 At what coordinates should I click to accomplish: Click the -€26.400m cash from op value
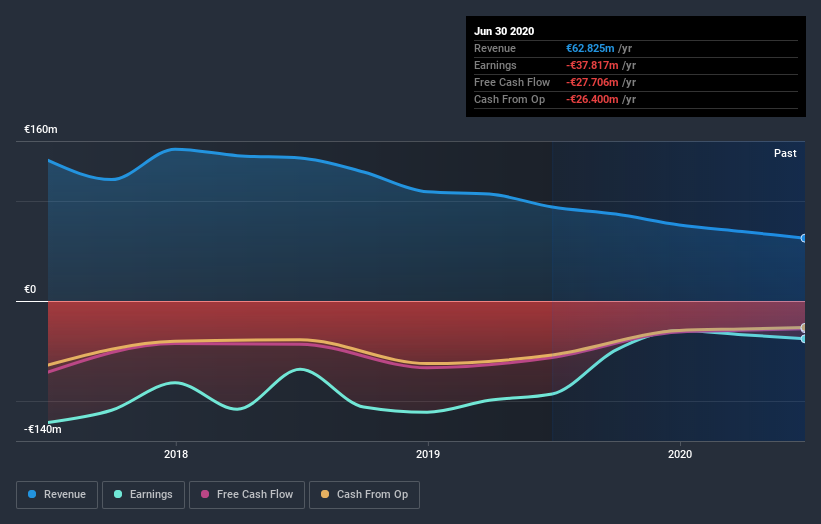[x=592, y=99]
